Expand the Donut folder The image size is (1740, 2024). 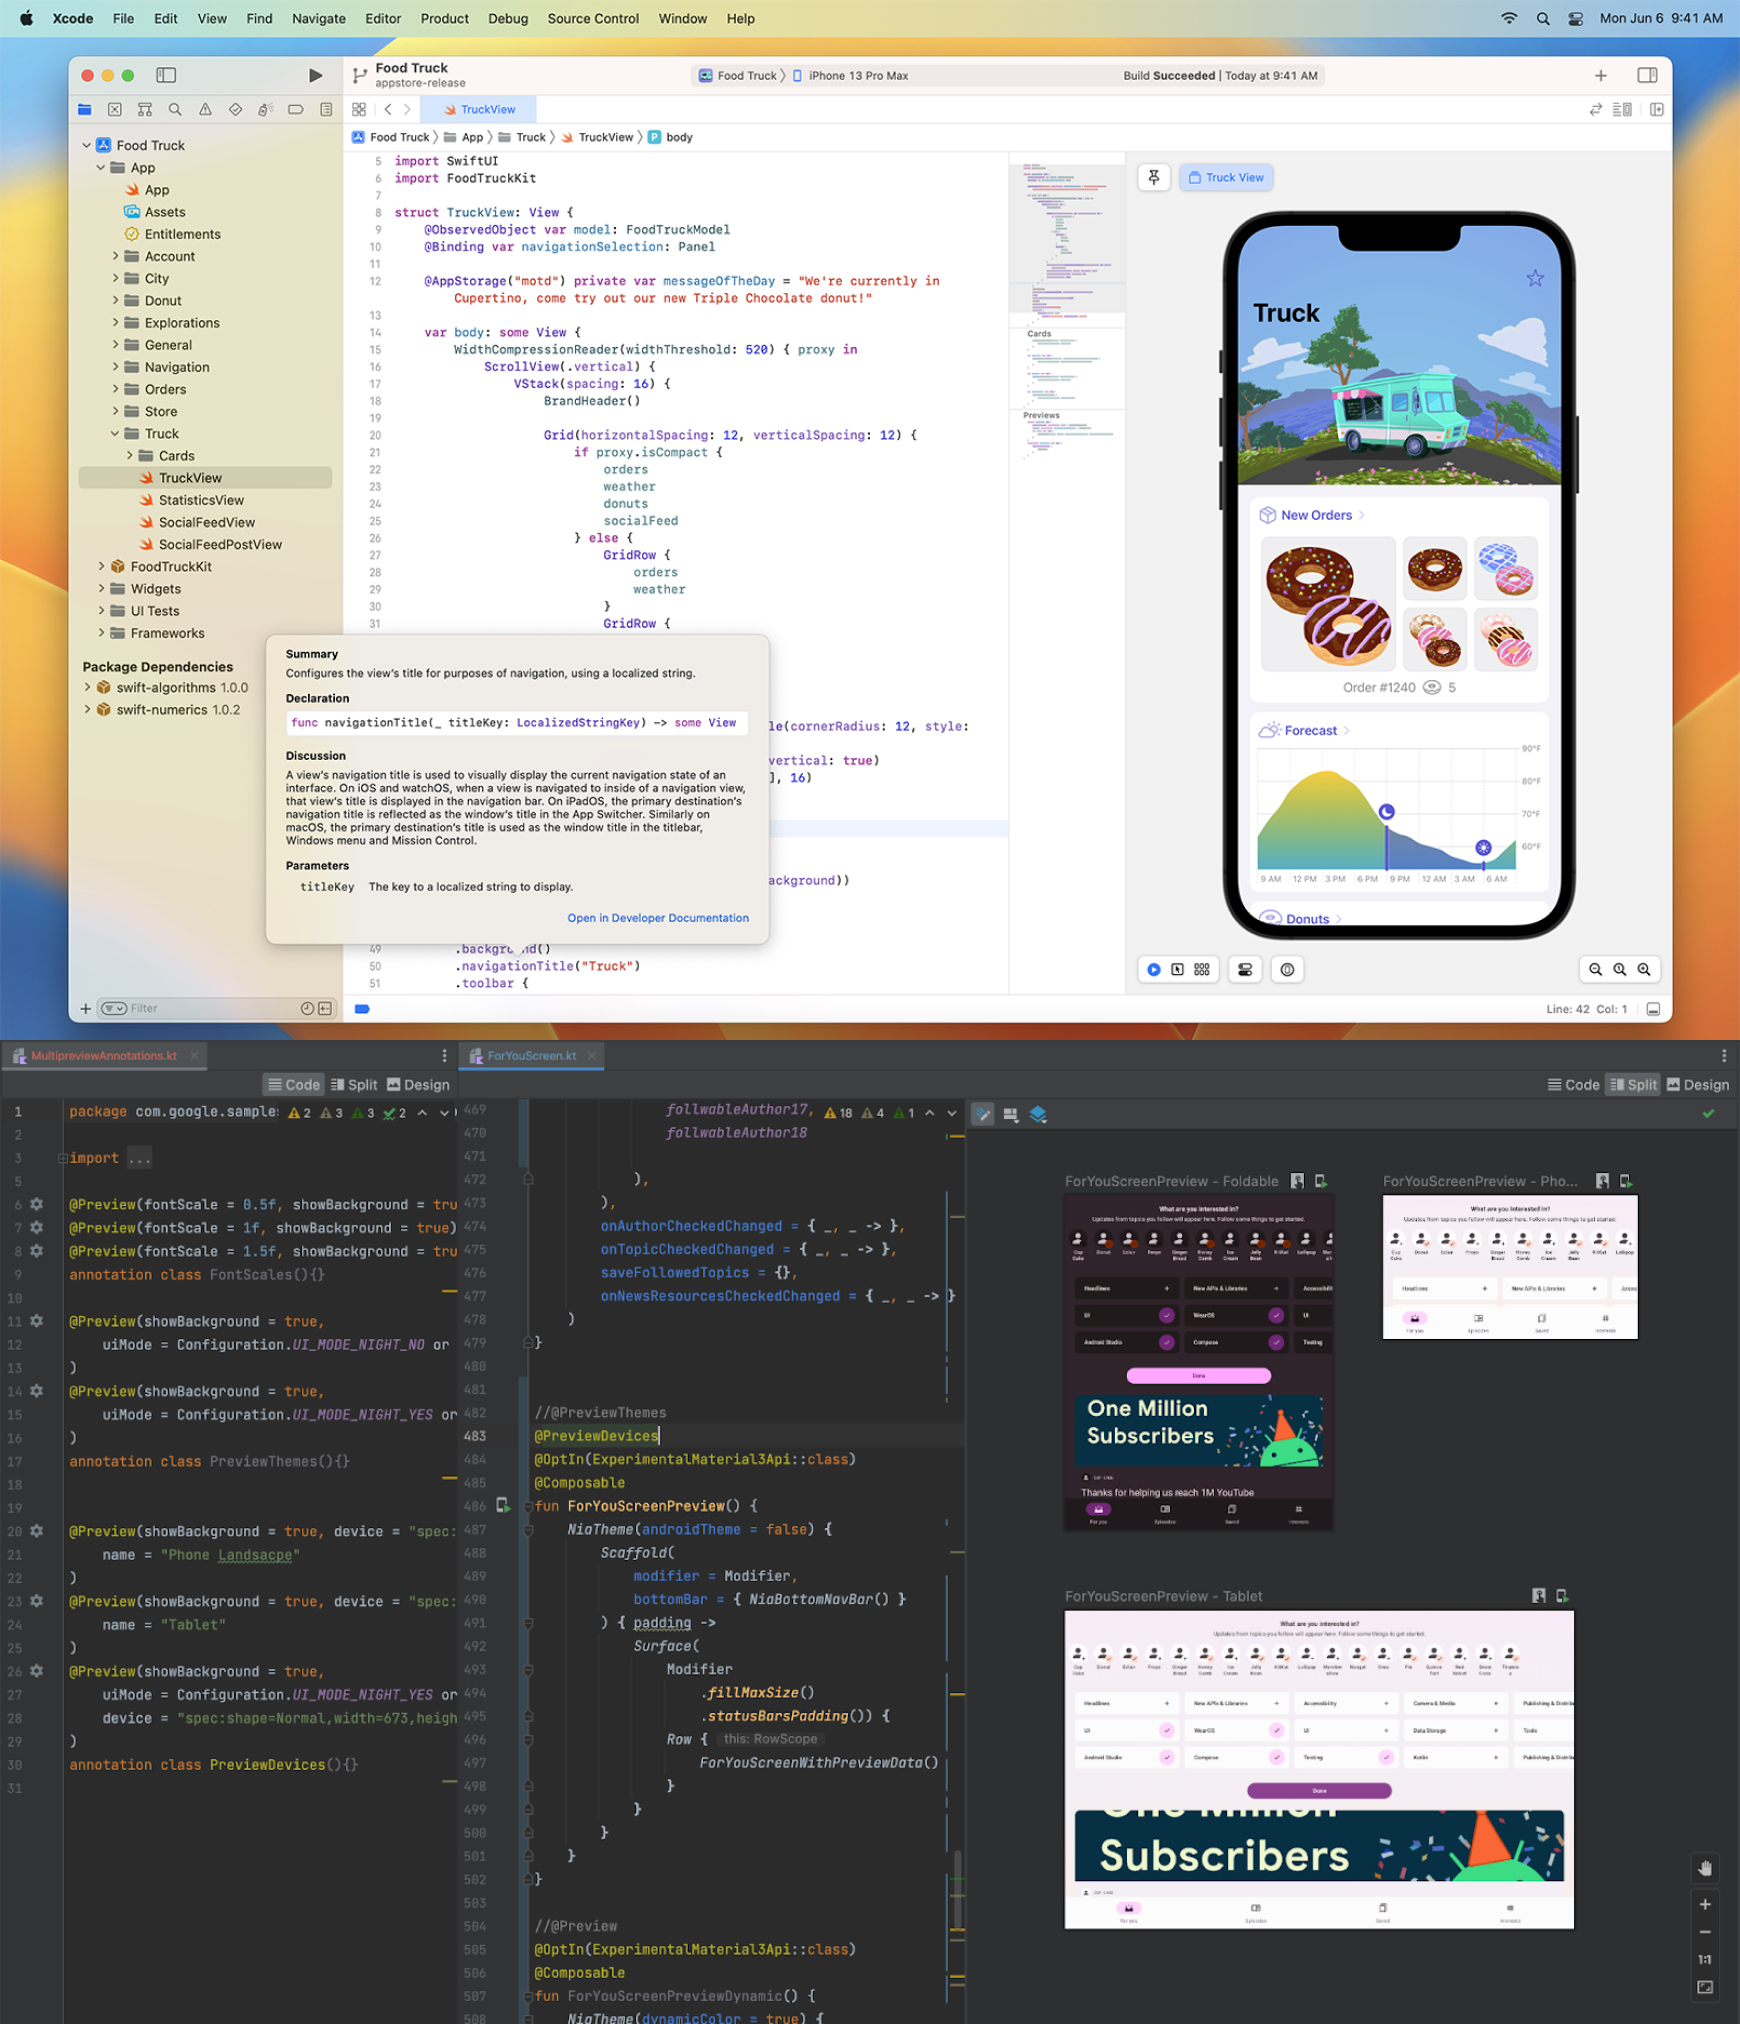click(115, 300)
